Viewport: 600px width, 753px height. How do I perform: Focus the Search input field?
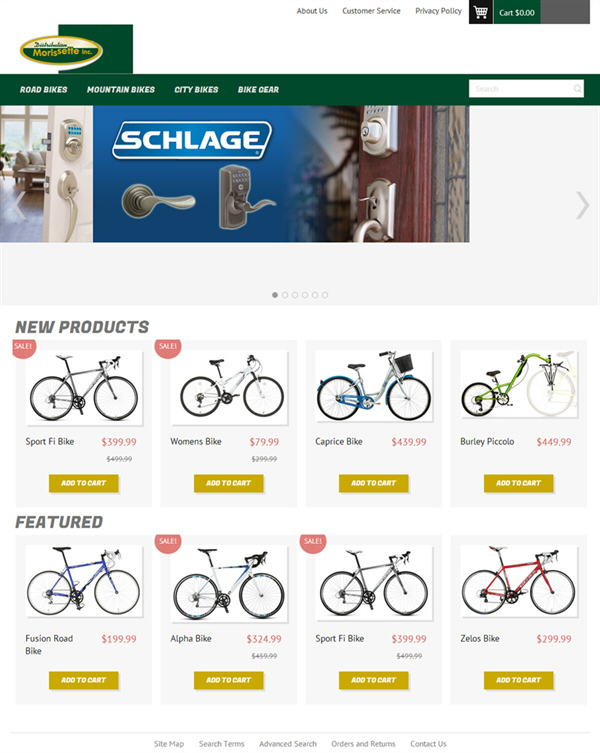click(x=526, y=89)
